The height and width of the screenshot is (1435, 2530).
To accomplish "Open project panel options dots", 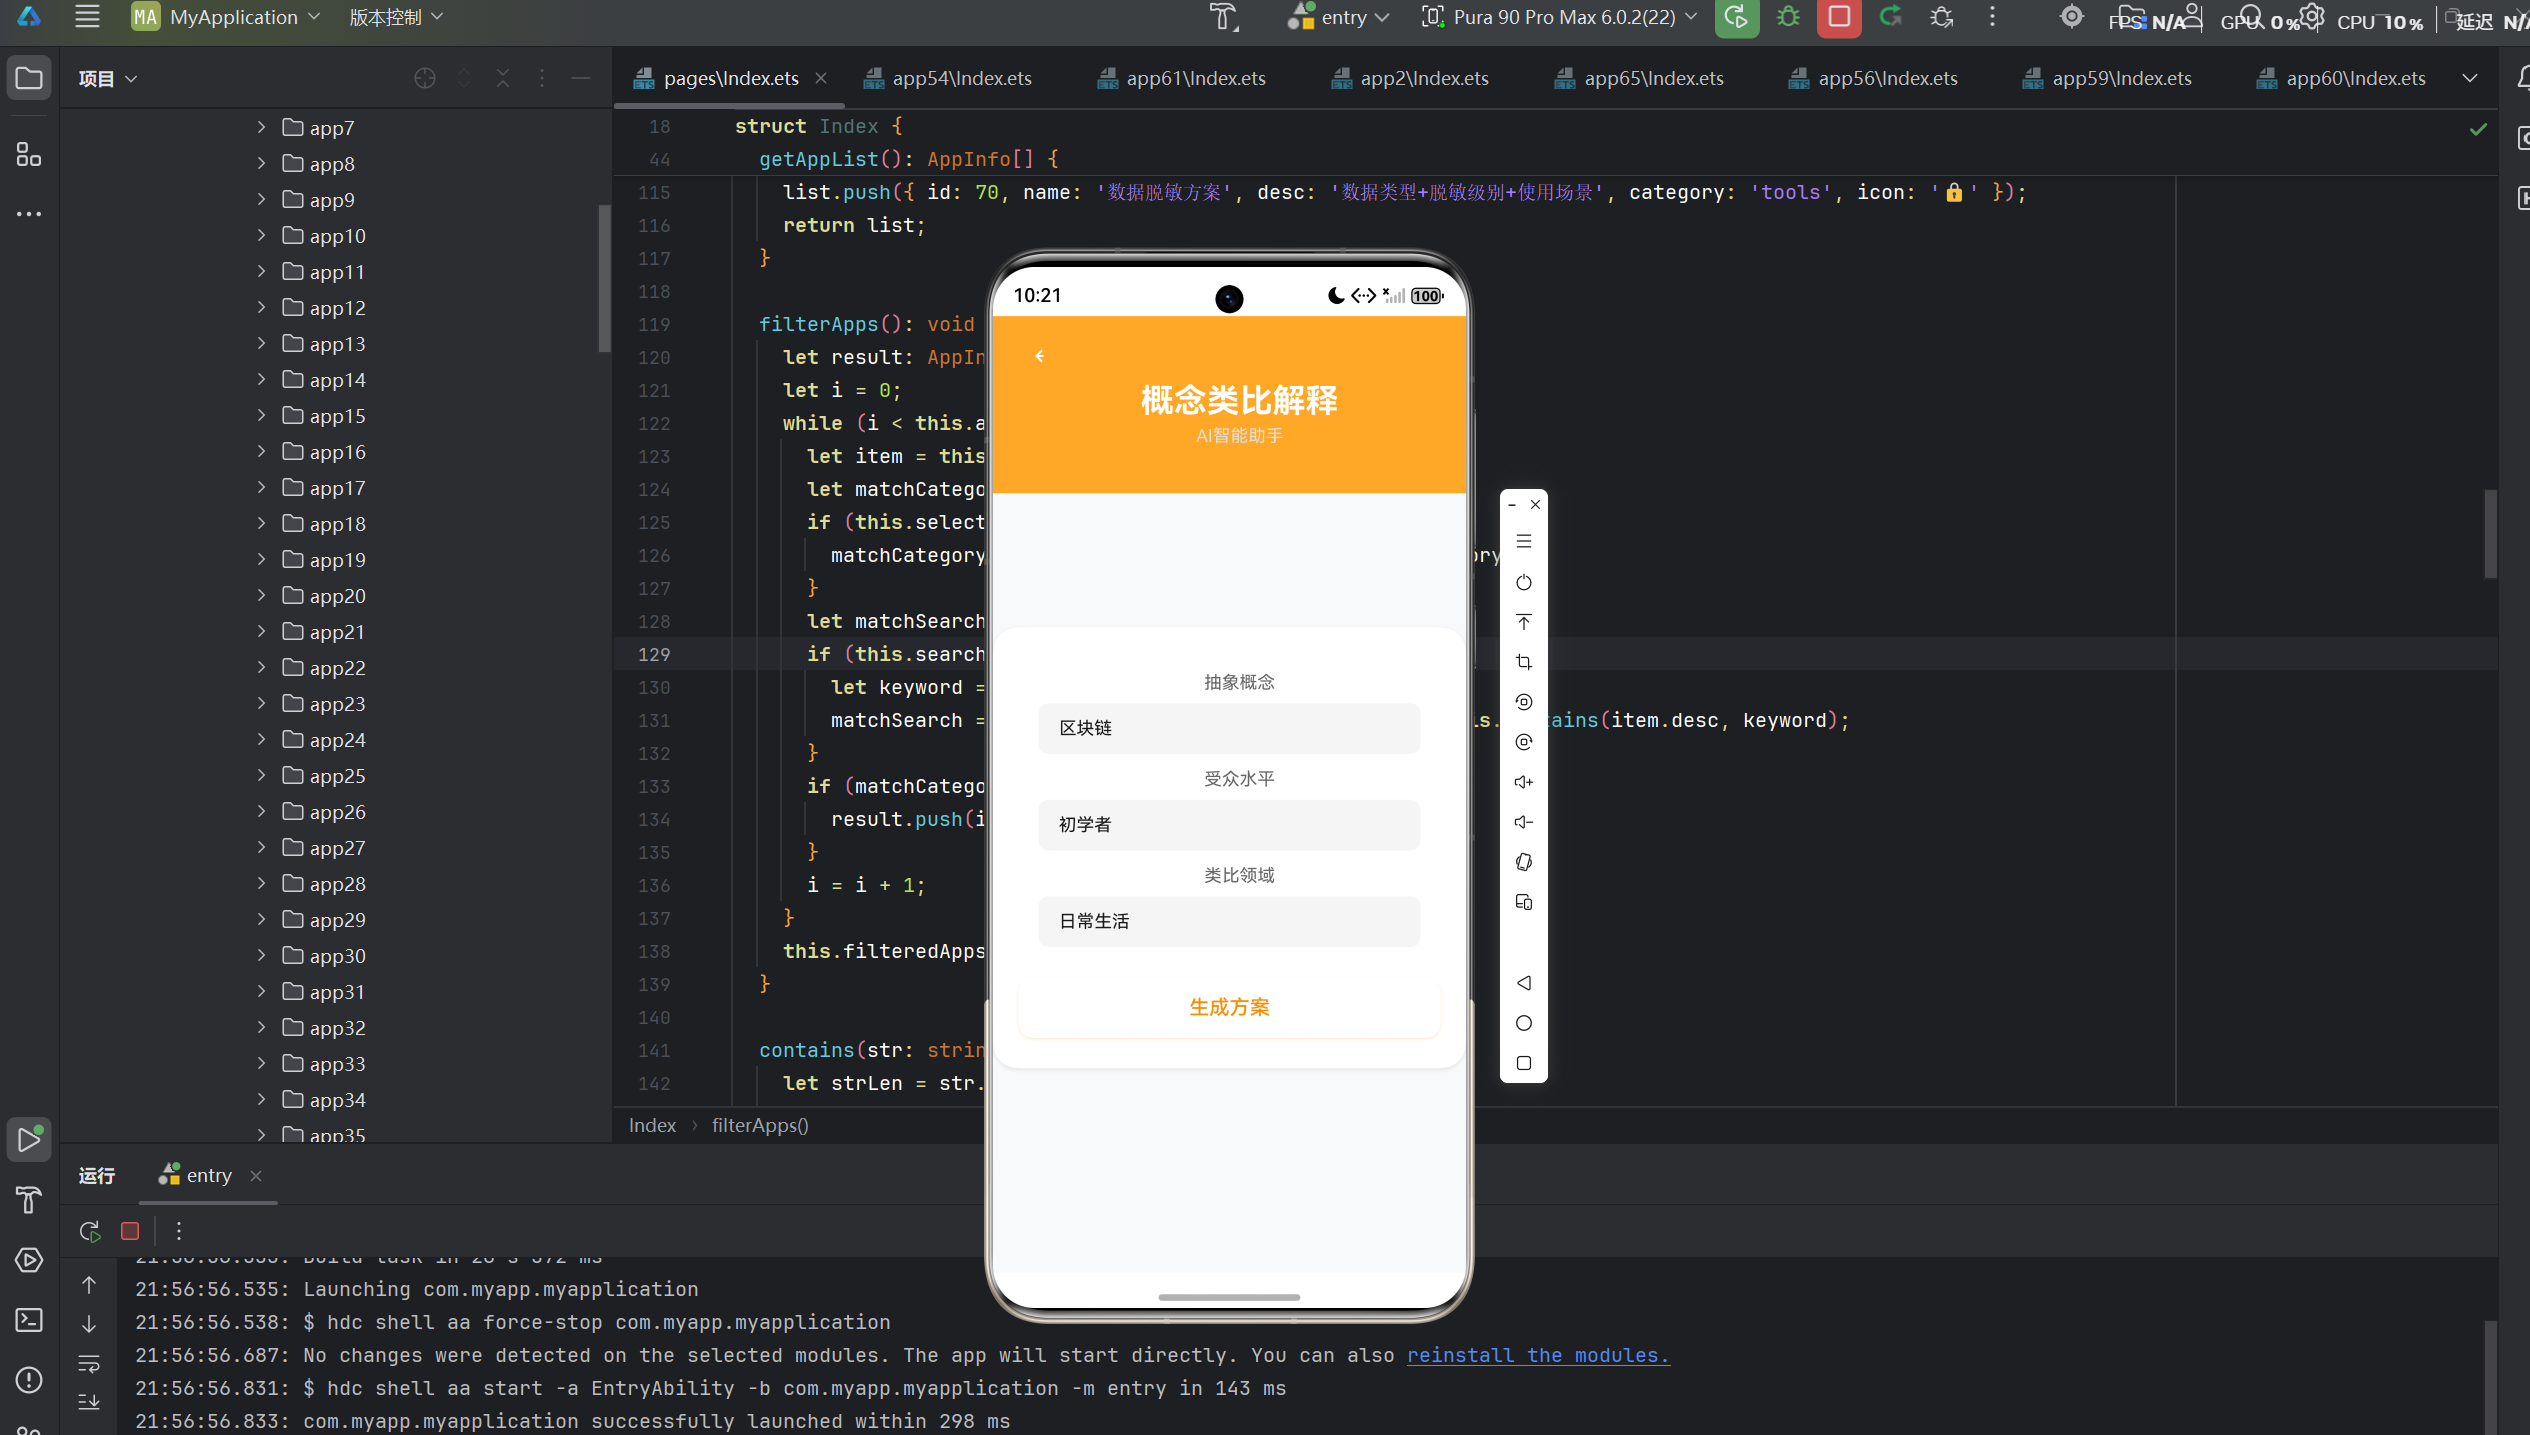I will click(x=542, y=78).
